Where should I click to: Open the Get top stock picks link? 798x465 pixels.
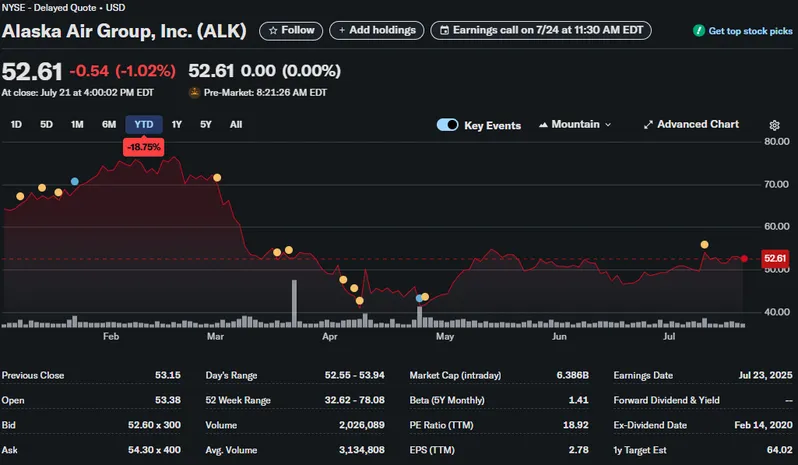743,31
